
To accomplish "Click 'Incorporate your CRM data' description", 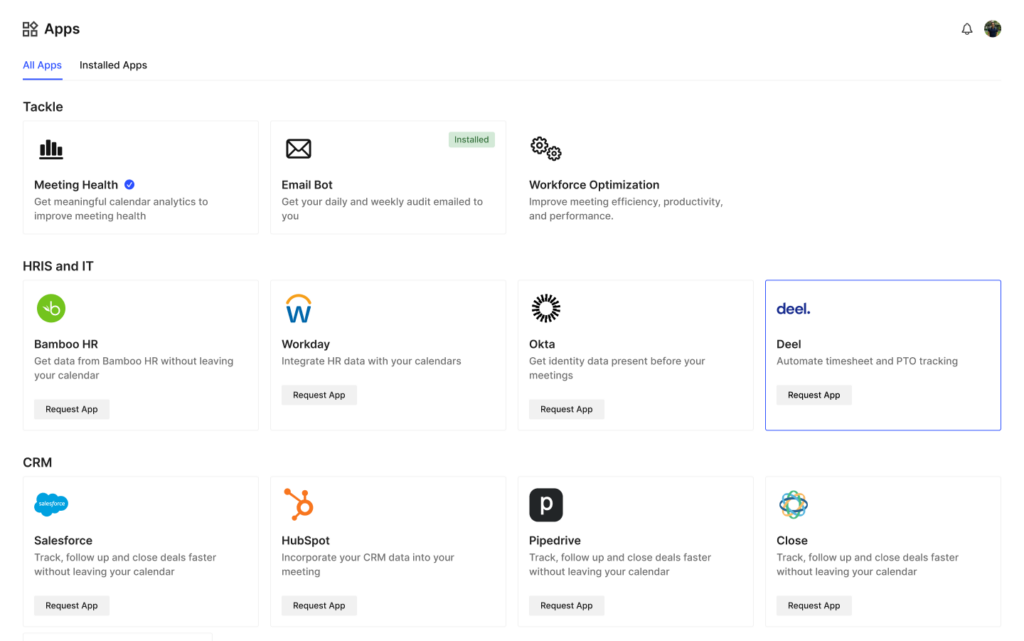I will coord(368,565).
